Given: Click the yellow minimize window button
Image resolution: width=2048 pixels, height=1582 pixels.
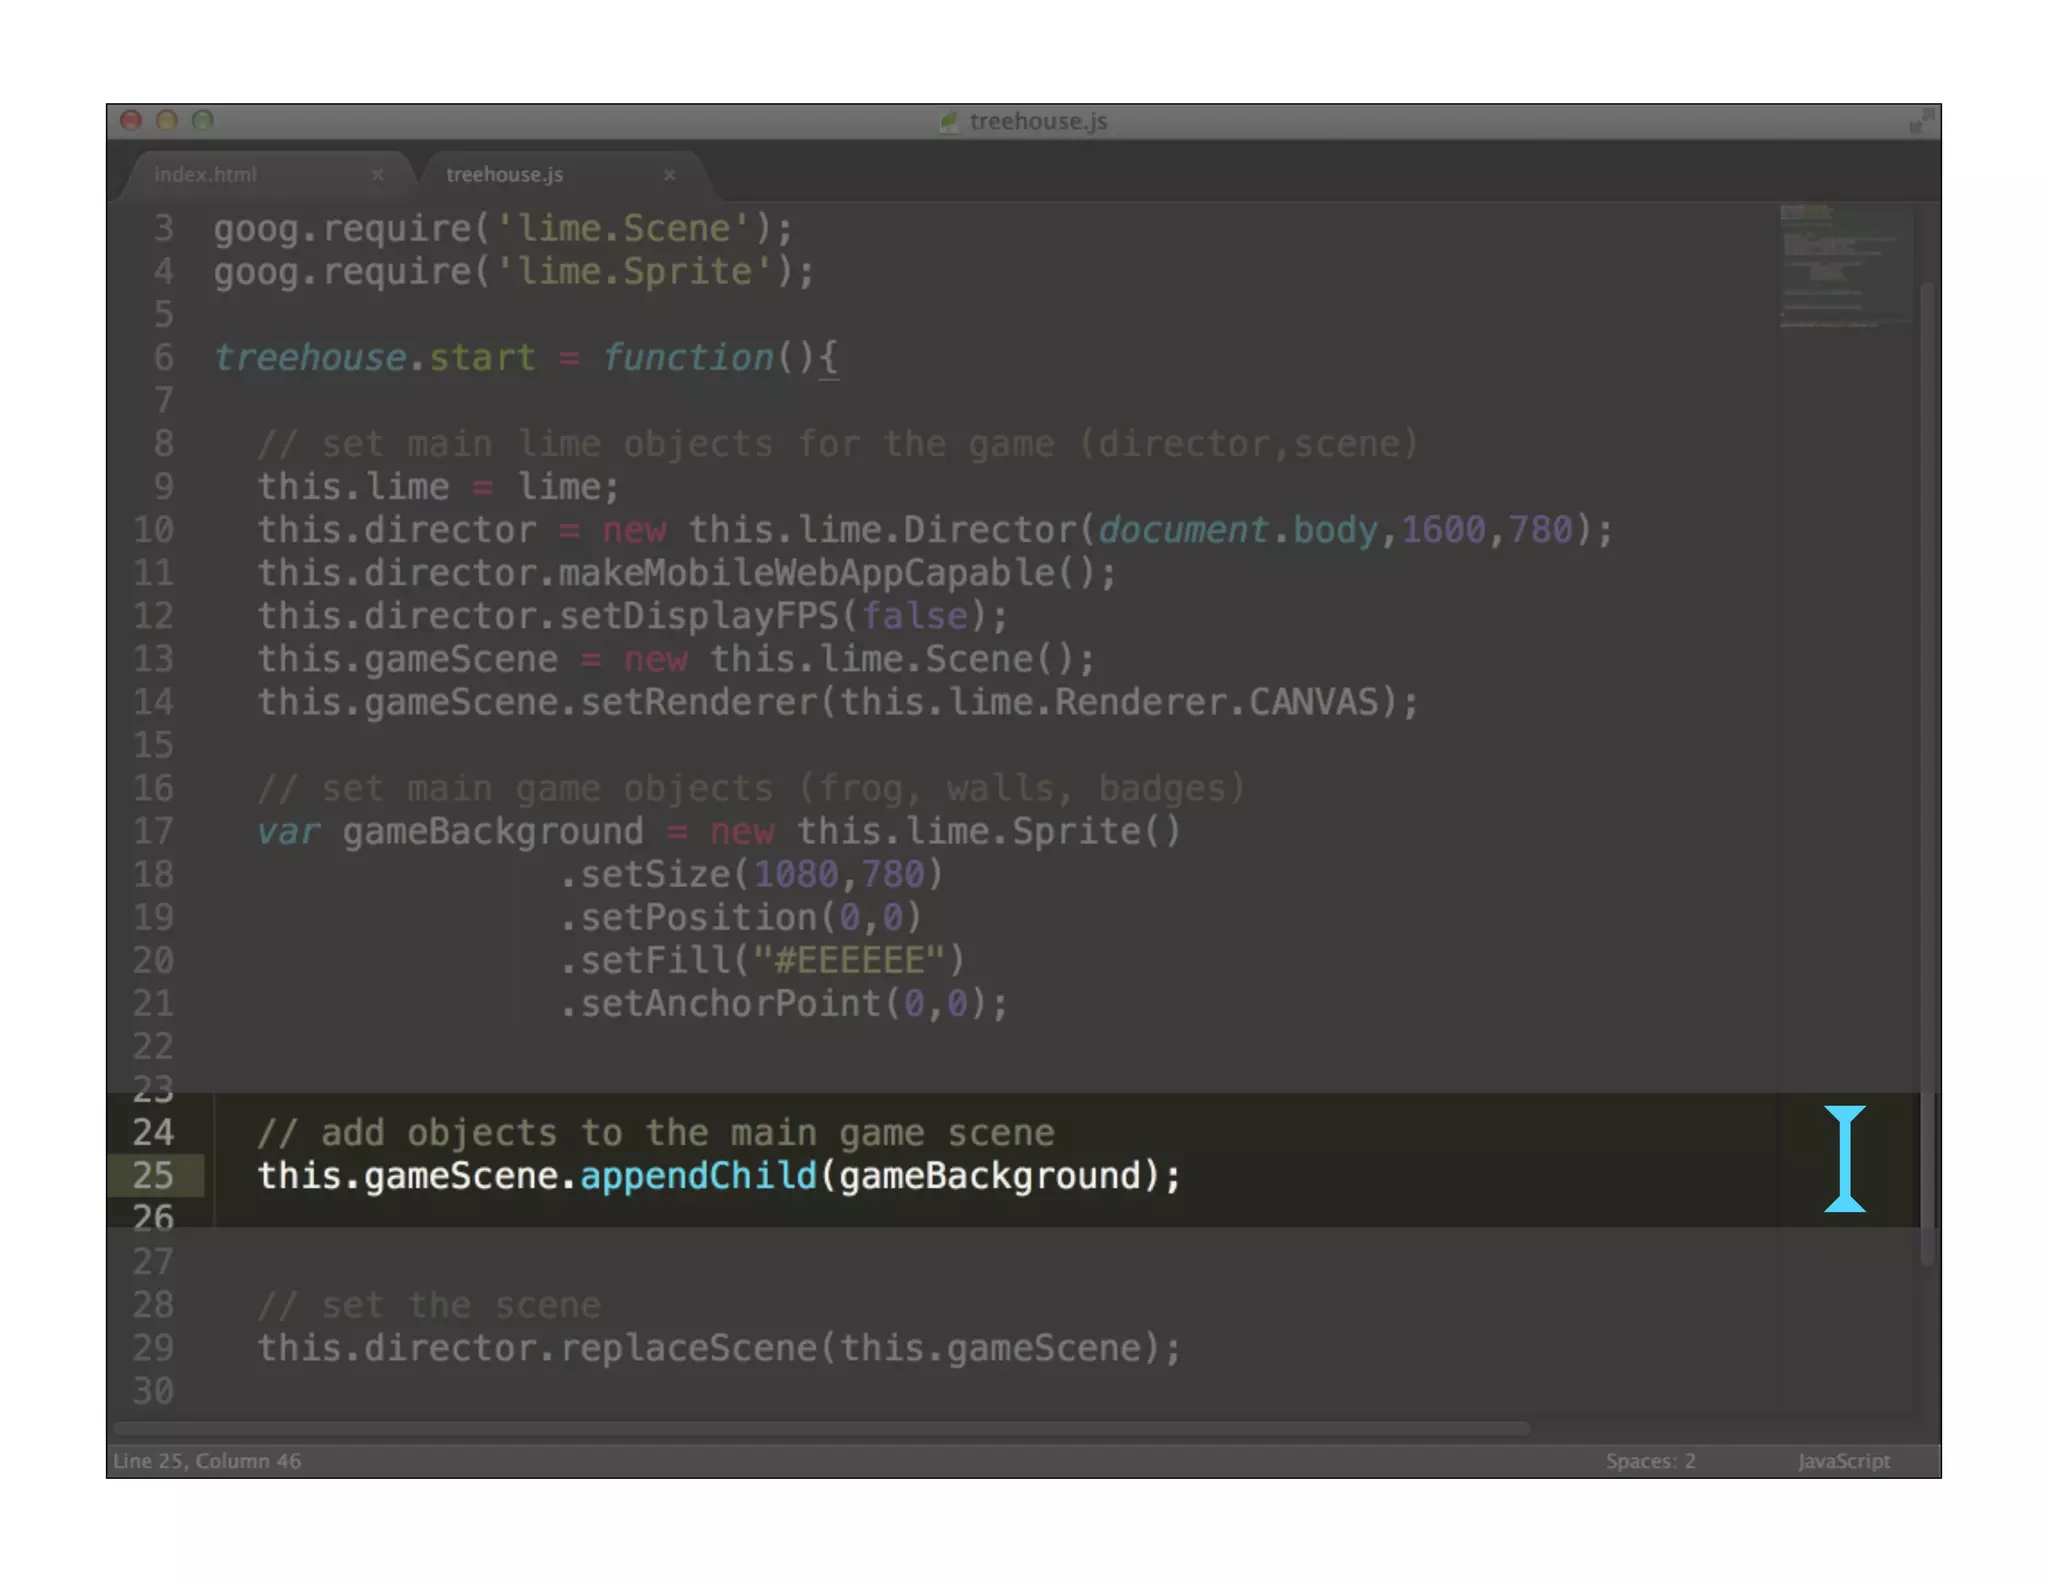Looking at the screenshot, I should pos(167,121).
